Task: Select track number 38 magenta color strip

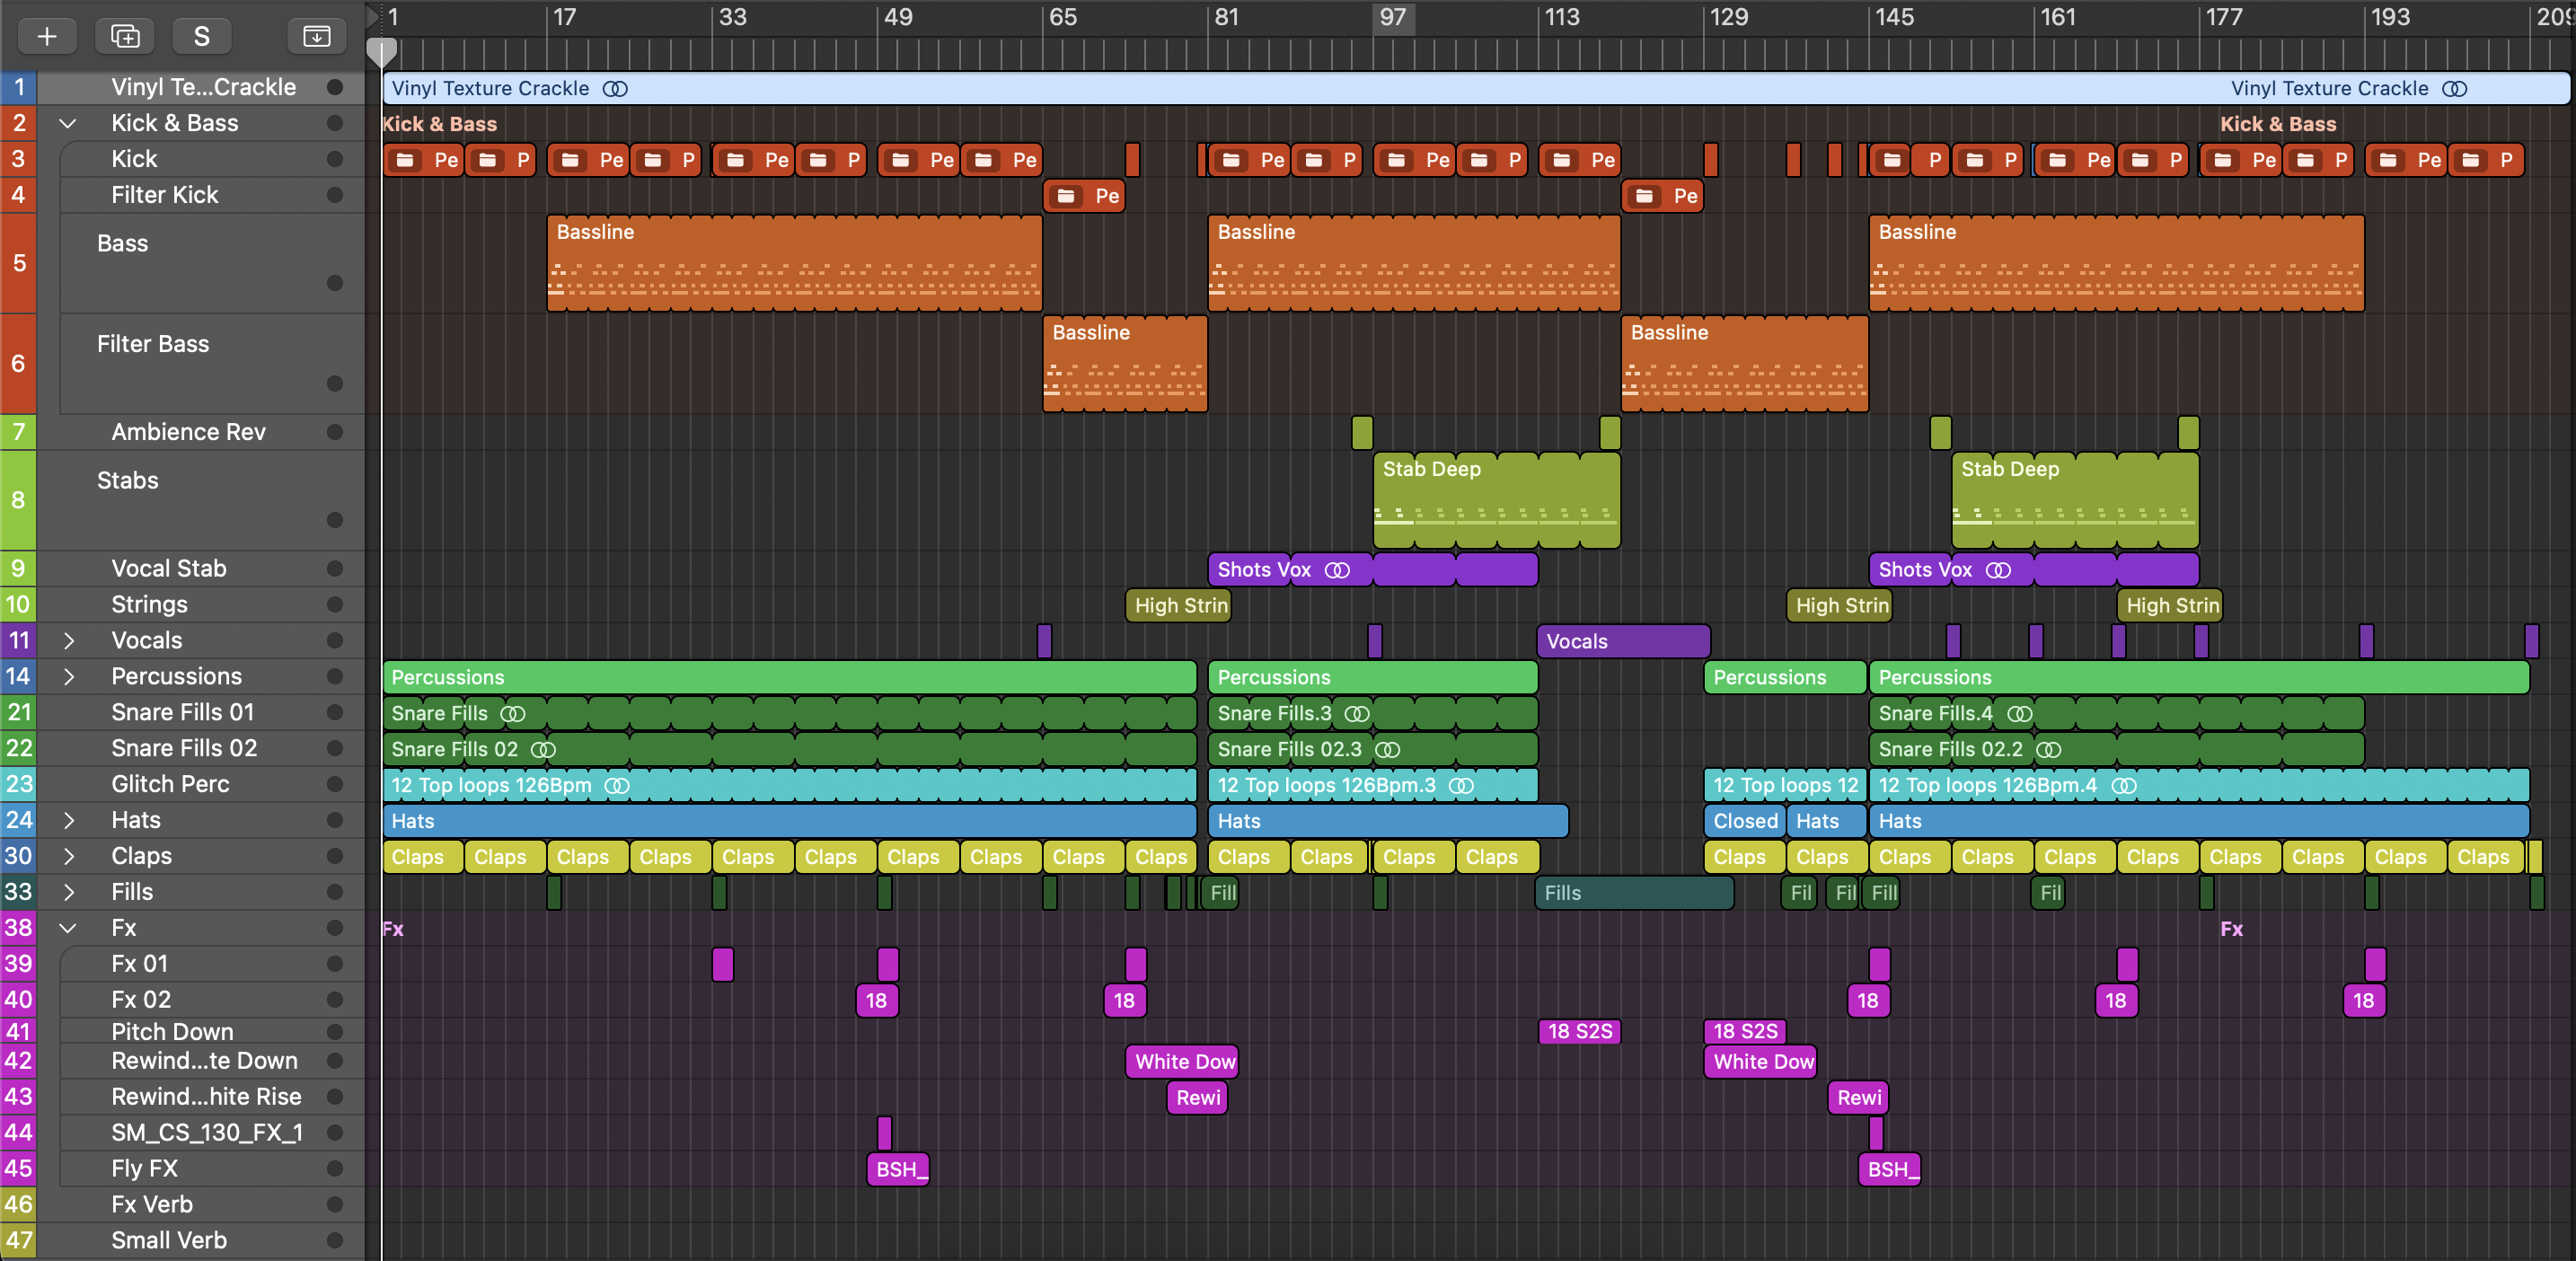Action: coord(18,928)
